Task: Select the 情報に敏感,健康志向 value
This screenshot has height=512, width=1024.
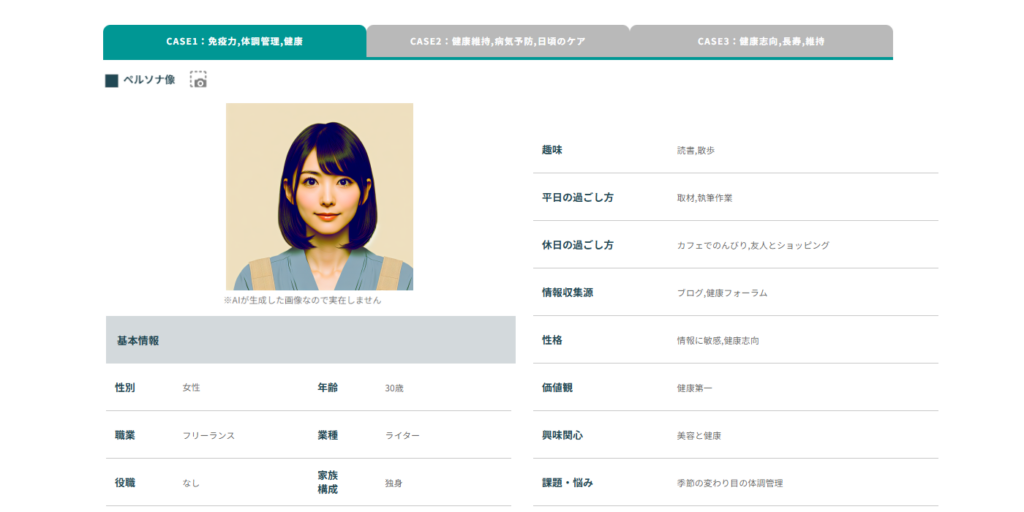Action: pos(718,341)
